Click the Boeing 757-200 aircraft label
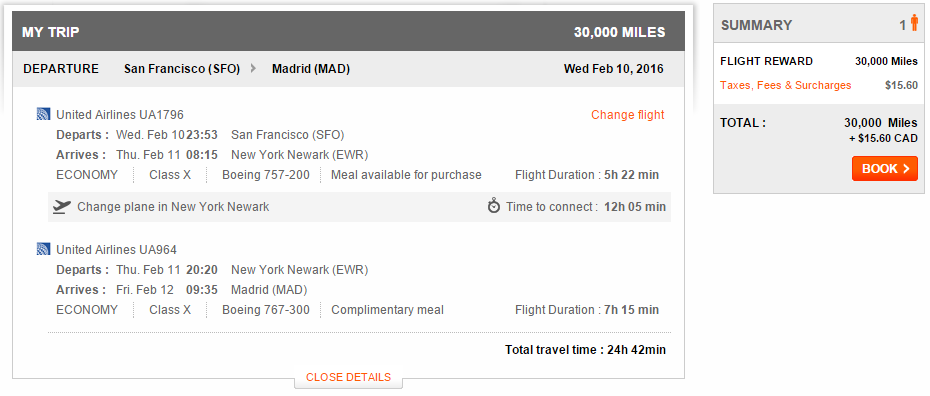The width and height of the screenshot is (930, 396). pyautogui.click(x=266, y=175)
